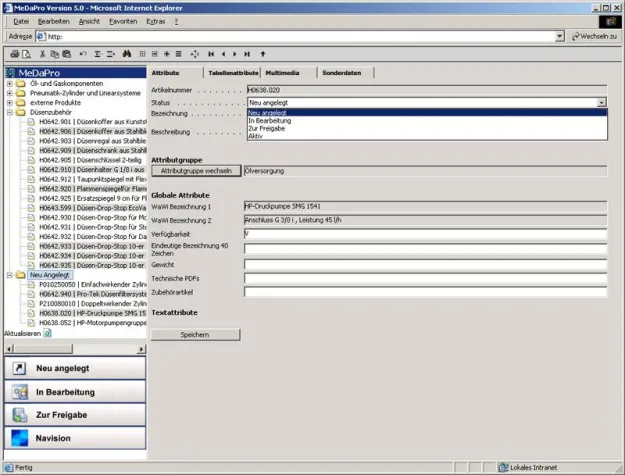
Task: Choose 'Aktiv' in the status dropdown list
Action: [255, 135]
